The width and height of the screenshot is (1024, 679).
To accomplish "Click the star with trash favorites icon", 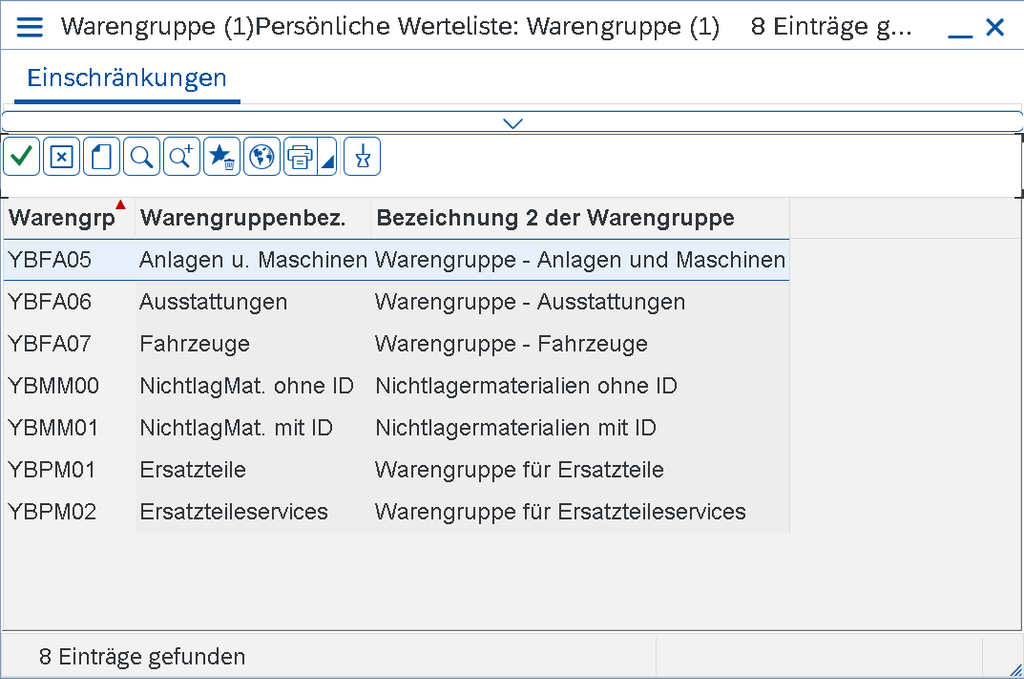I will pyautogui.click(x=221, y=157).
